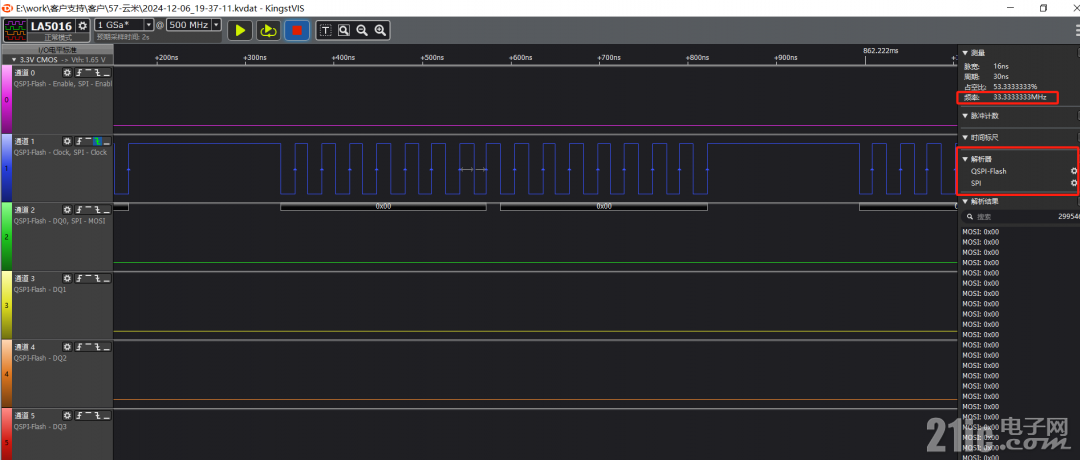The width and height of the screenshot is (1080, 460).
Task: Open channel 1 settings gear
Action: 68,140
